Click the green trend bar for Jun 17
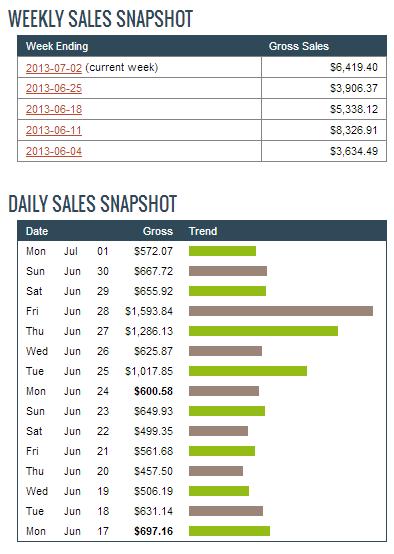The width and height of the screenshot is (394, 554). [229, 531]
